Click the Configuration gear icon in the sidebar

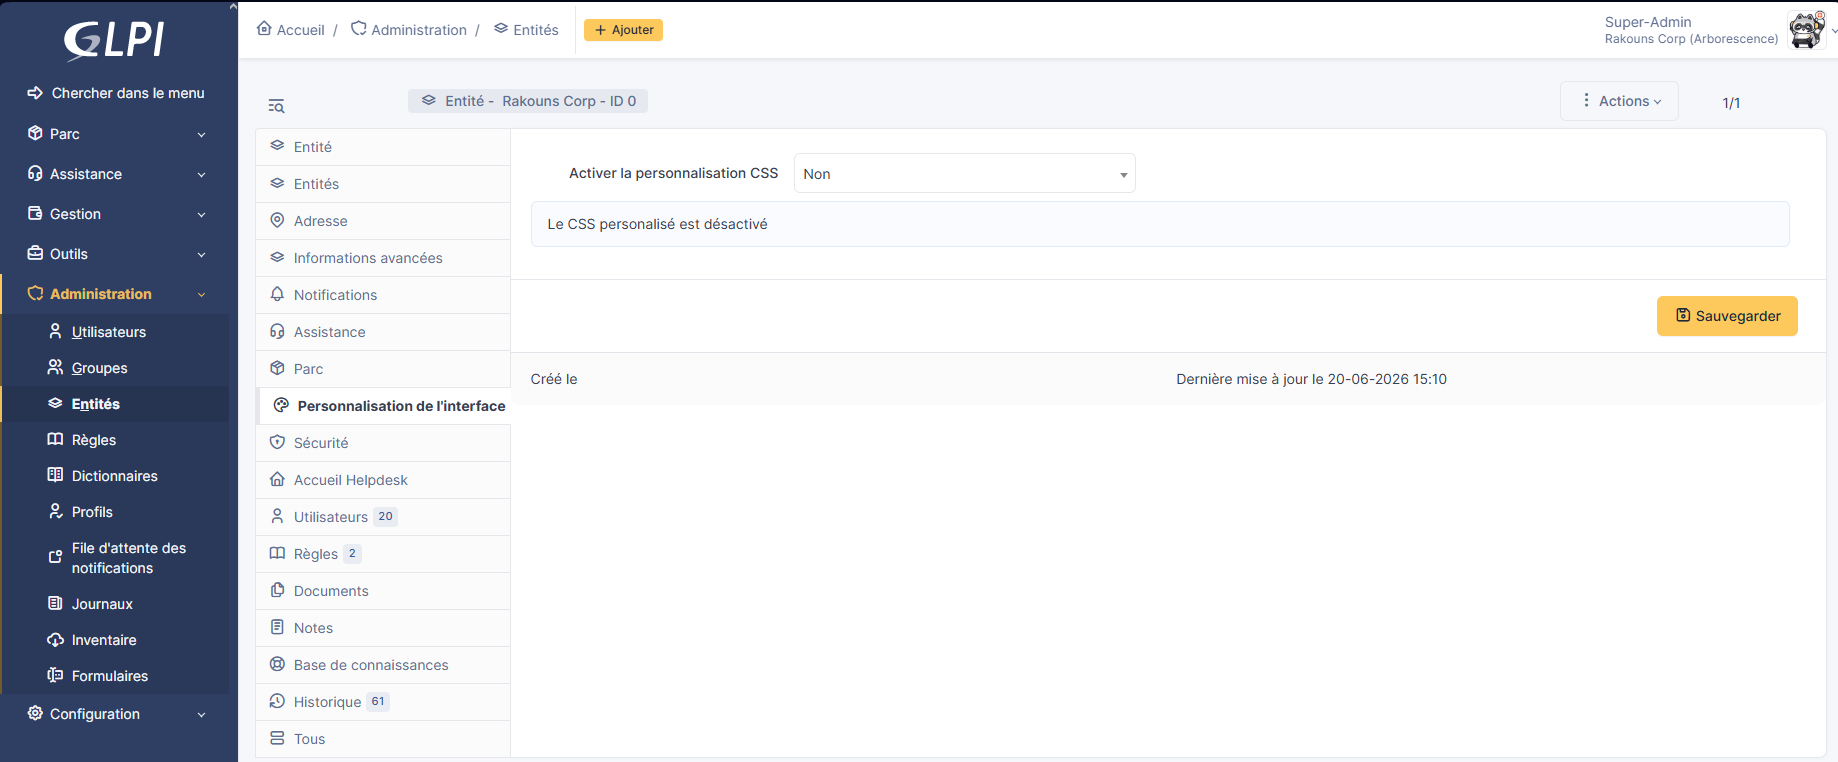click(35, 713)
